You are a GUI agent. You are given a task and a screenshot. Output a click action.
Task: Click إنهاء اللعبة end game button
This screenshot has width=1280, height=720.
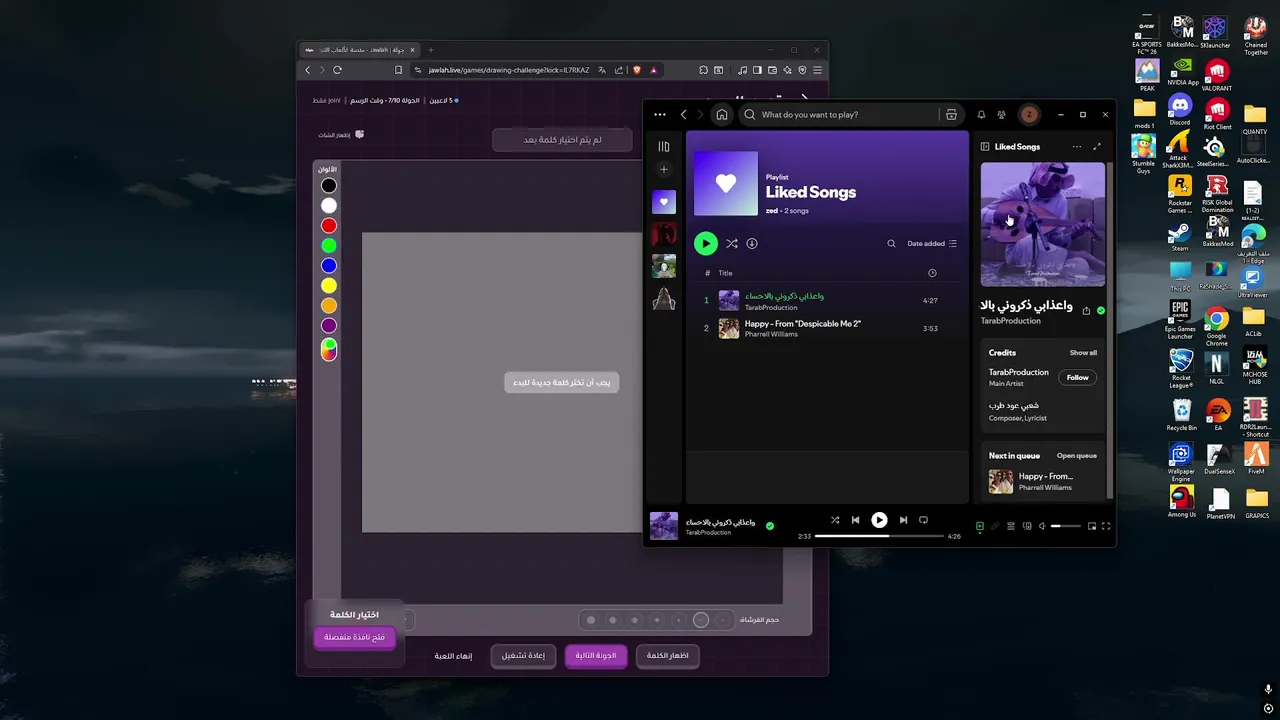453,656
